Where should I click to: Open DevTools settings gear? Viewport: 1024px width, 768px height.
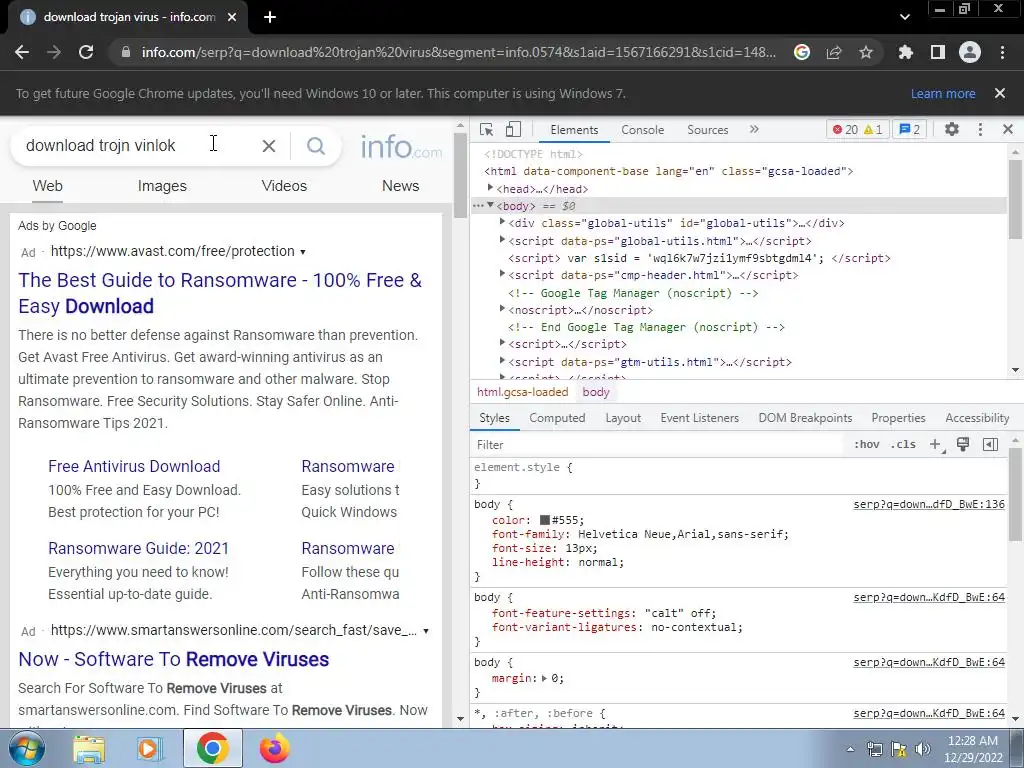coord(952,129)
